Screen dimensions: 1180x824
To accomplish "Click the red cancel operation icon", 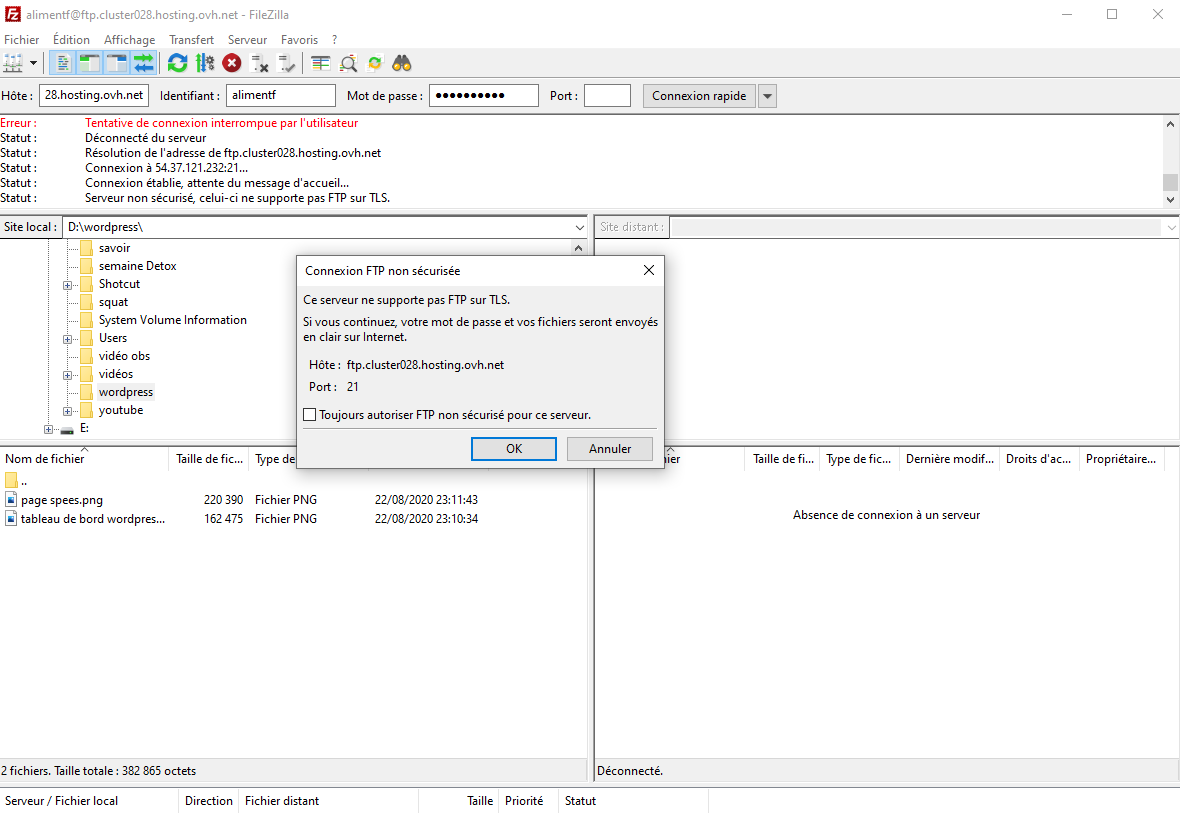I will tap(232, 63).
